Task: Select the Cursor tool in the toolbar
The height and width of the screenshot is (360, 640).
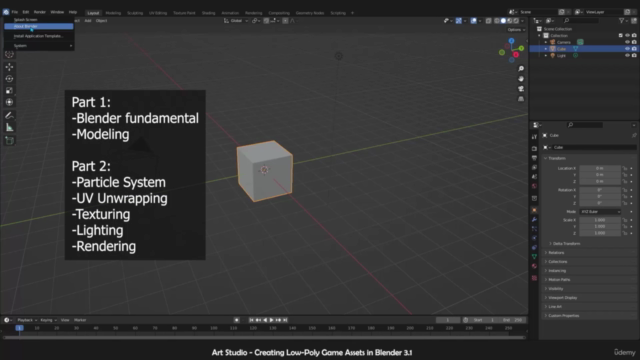Action: click(x=9, y=54)
